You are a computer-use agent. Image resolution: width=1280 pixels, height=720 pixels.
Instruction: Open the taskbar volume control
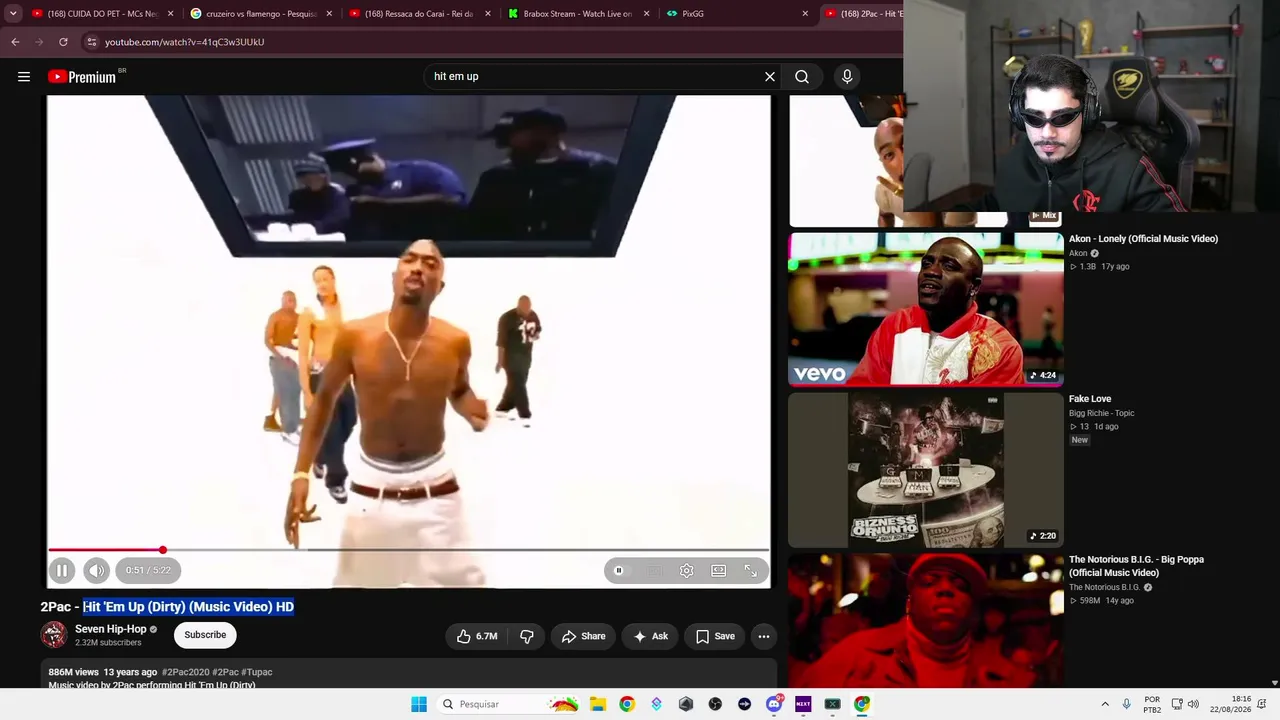coord(1193,704)
